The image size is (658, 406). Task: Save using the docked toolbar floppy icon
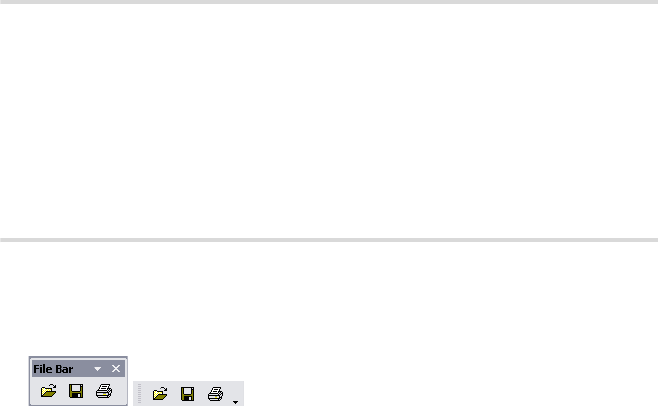click(188, 394)
